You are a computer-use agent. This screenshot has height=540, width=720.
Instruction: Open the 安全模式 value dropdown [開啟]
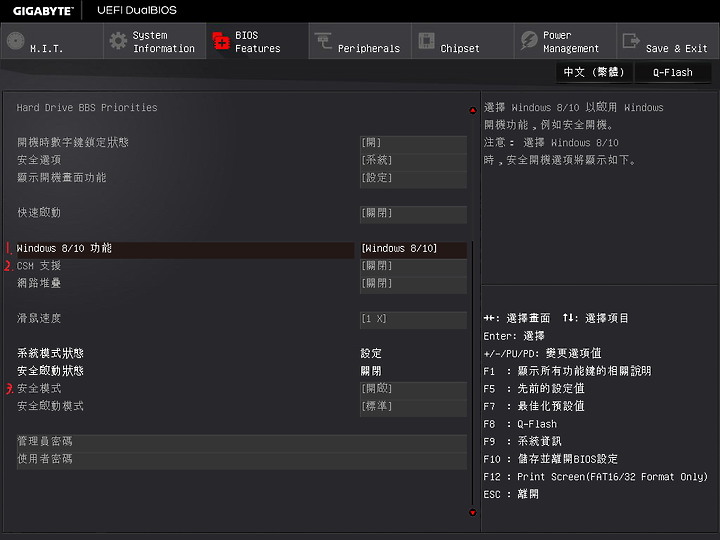pyautogui.click(x=413, y=389)
